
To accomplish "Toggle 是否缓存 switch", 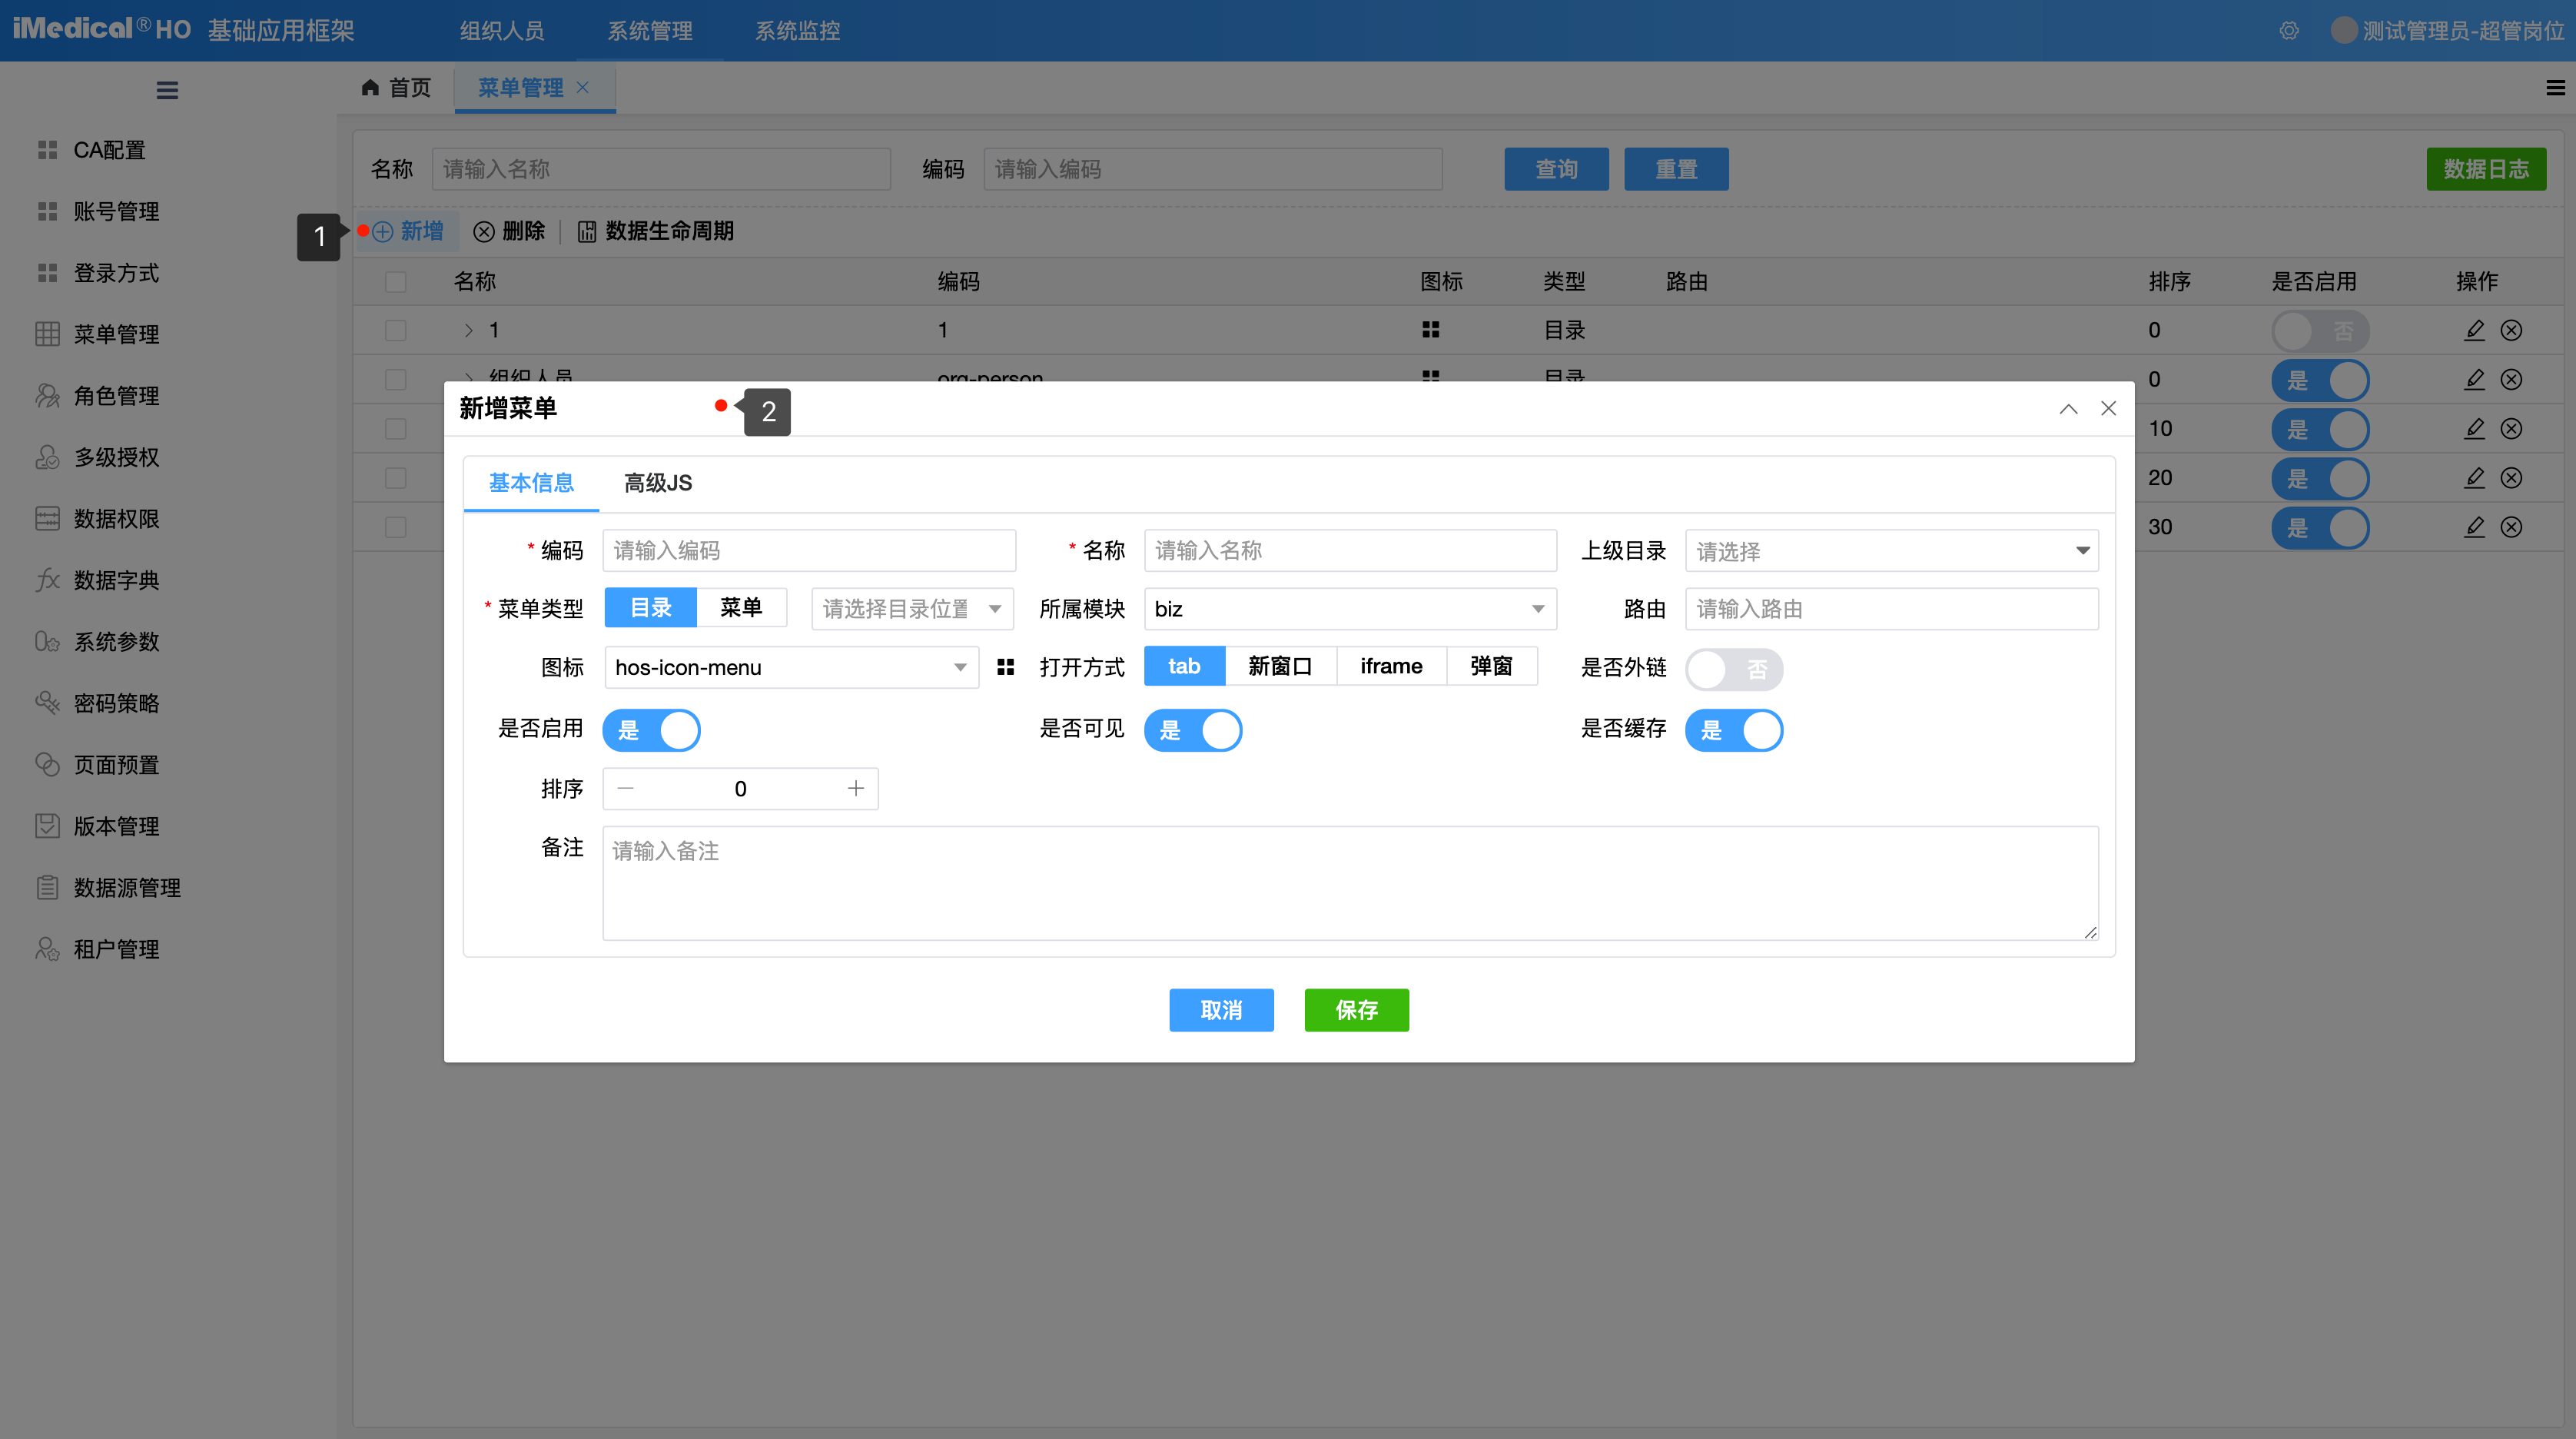I will coord(1734,730).
